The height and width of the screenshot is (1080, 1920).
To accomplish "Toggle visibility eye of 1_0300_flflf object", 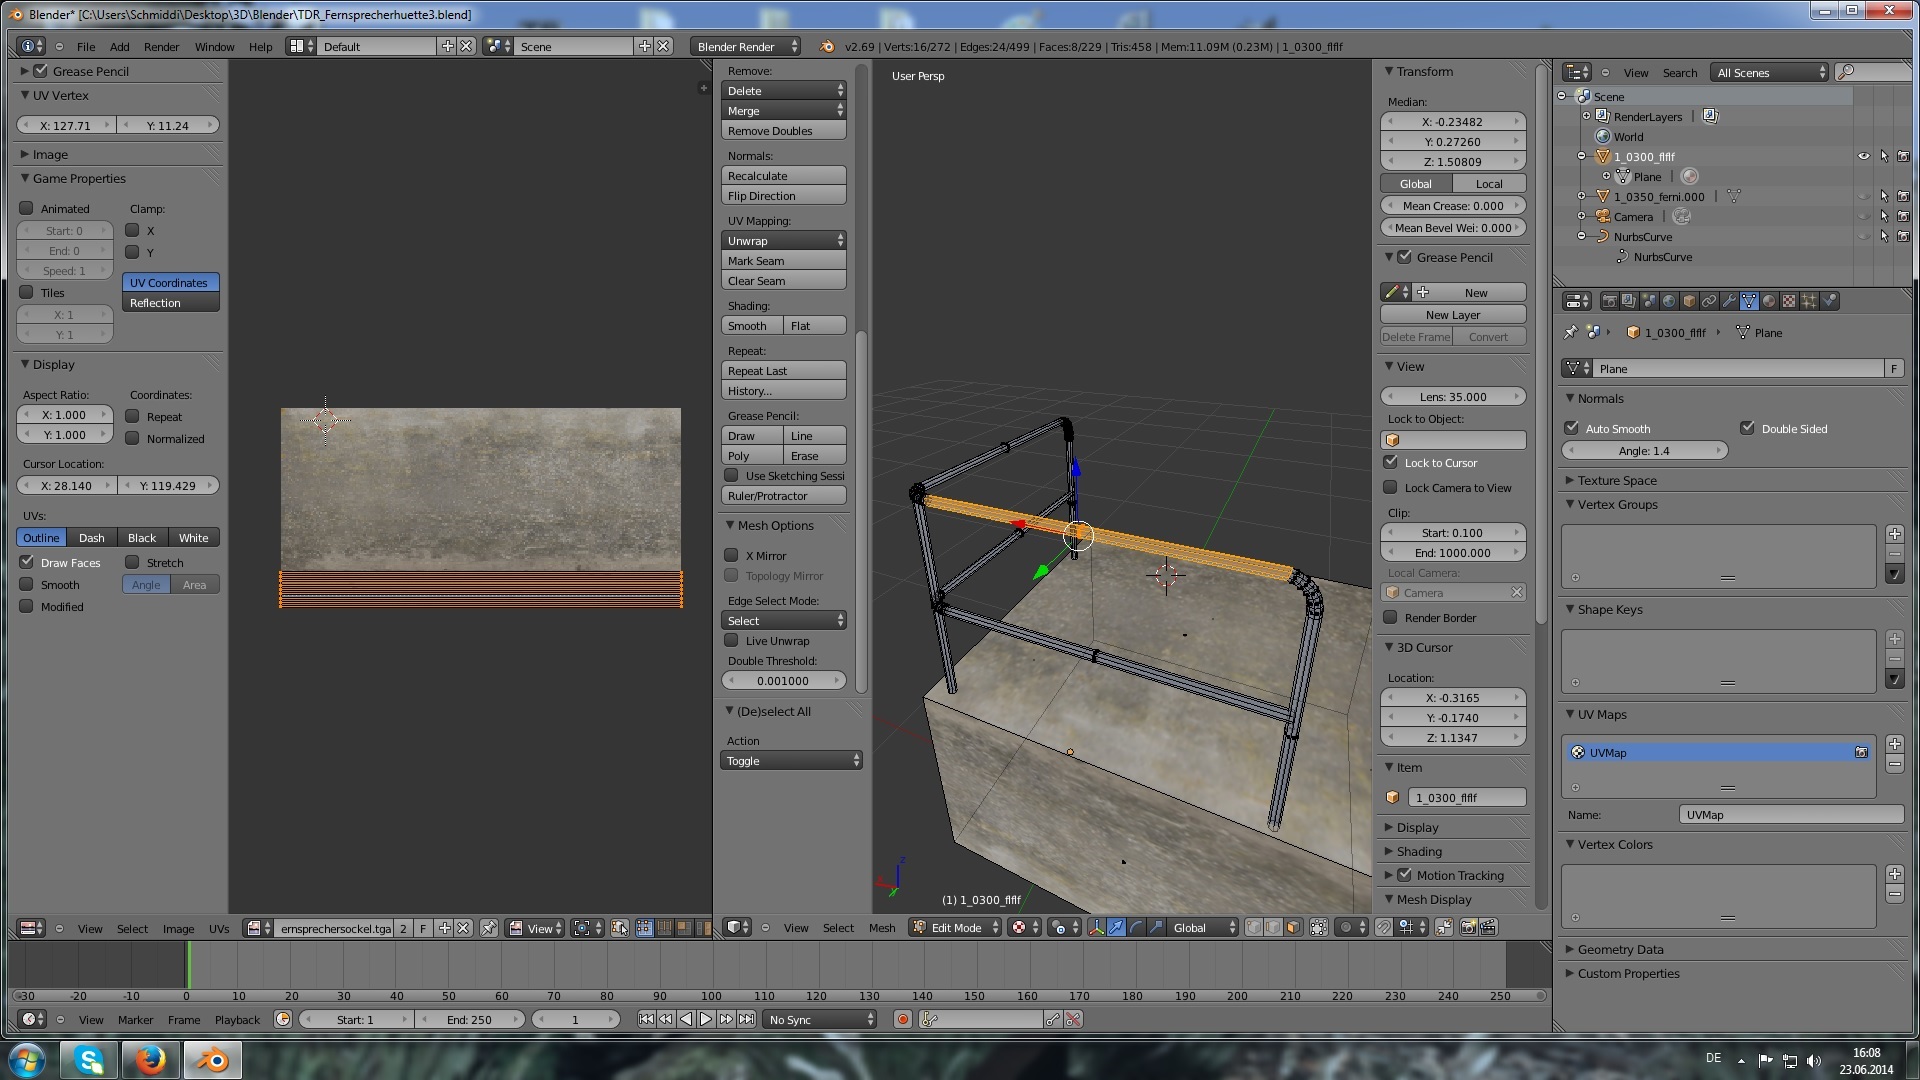I will (x=1863, y=156).
